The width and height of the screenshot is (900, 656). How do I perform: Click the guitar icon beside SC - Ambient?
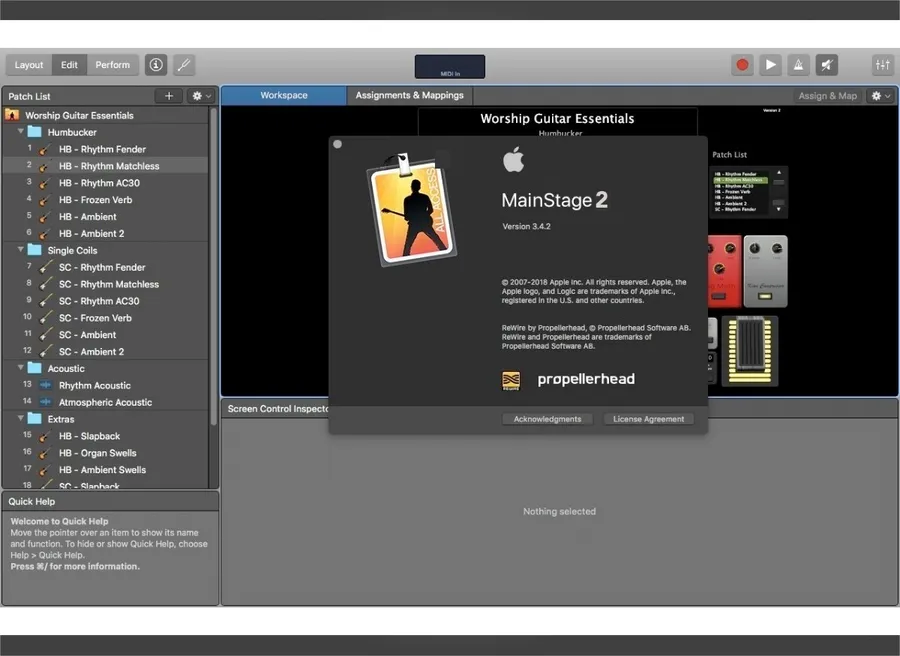pyautogui.click(x=45, y=335)
